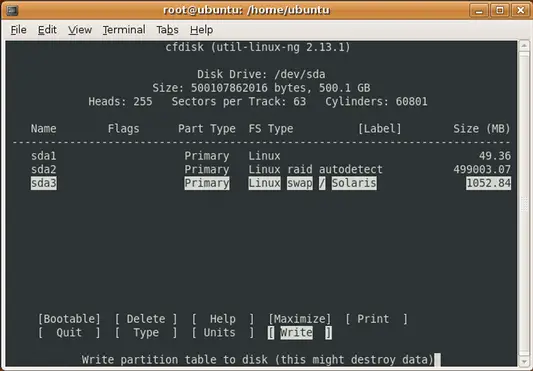Image resolution: width=533 pixels, height=371 pixels.
Task: Click the 'Heads: 255' text
Action: [120, 101]
